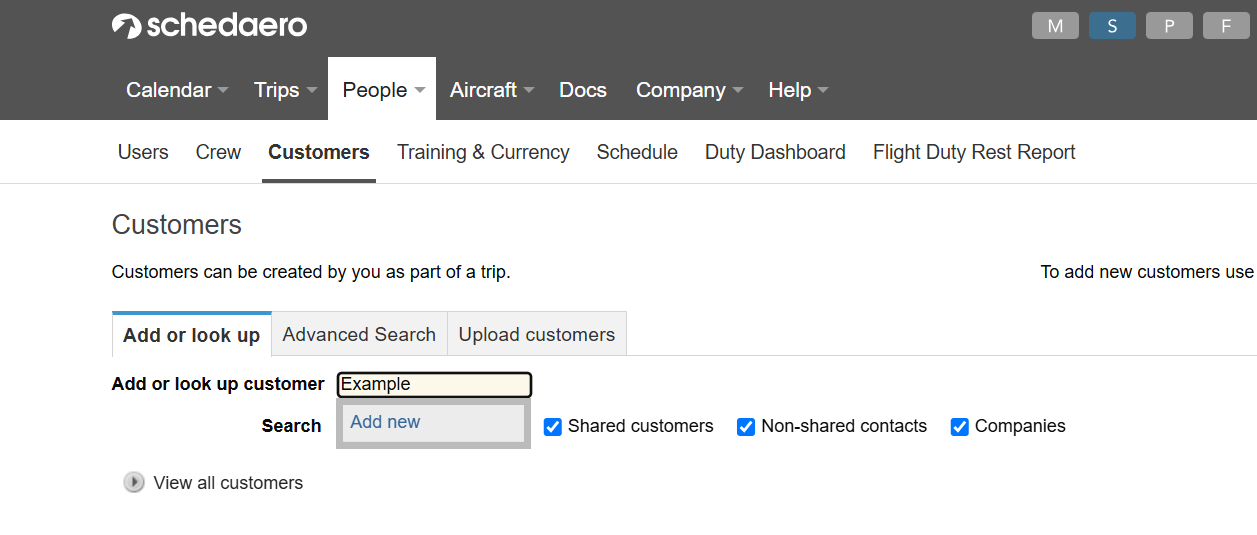This screenshot has width=1257, height=535.
Task: Click the M badge icon
Action: [x=1055, y=26]
